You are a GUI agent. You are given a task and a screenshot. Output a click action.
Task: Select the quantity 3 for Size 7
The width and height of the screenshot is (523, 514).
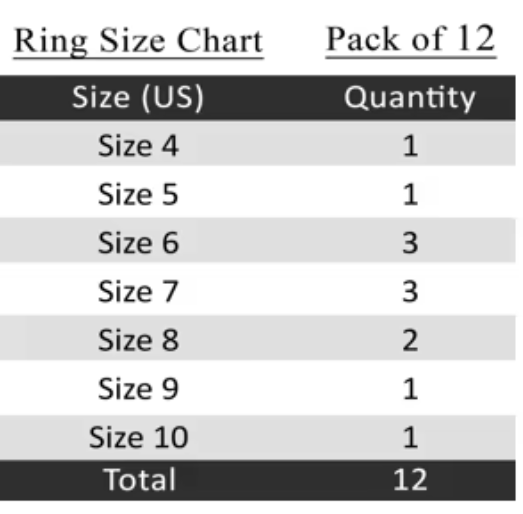coord(410,292)
